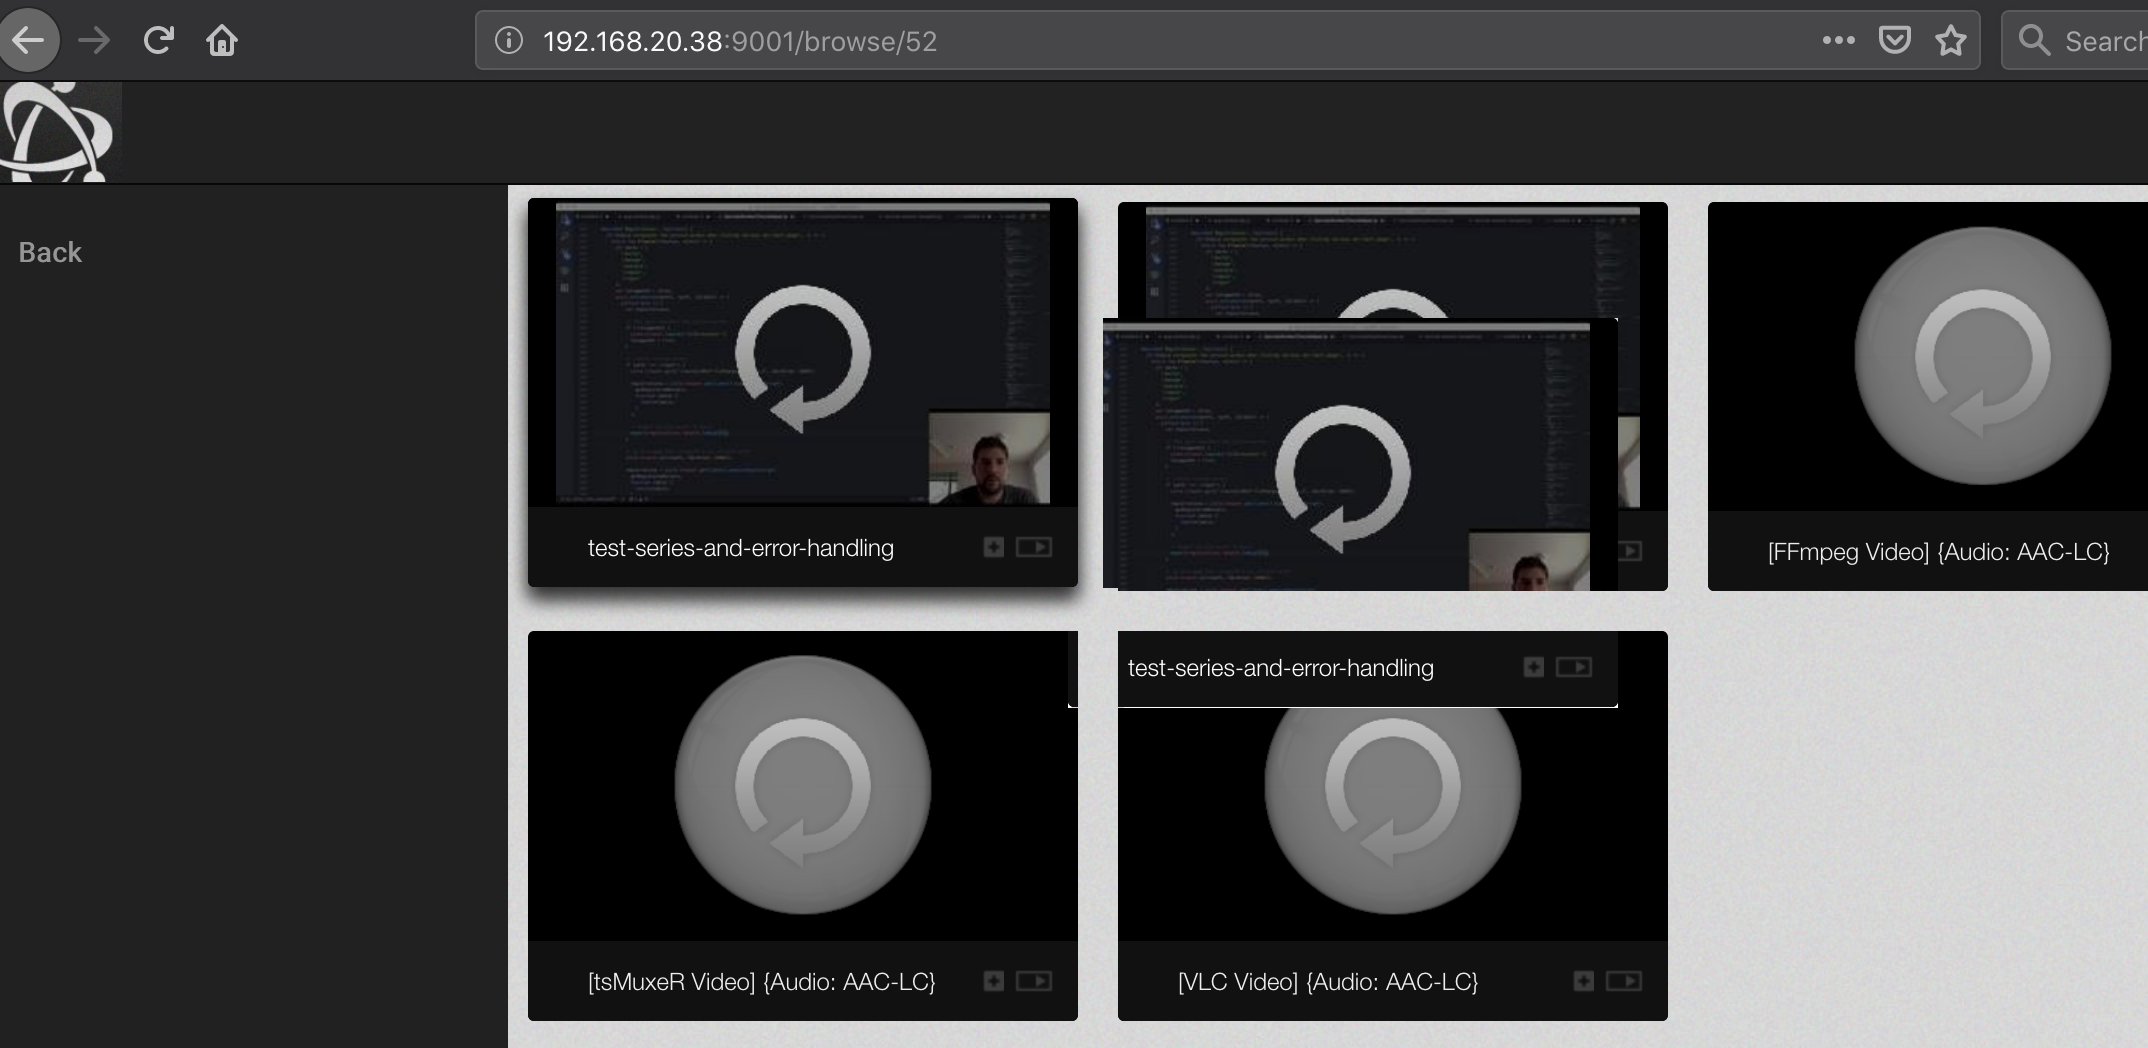Click the site information icon in the address bar
This screenshot has height=1048, width=2148.
click(x=509, y=41)
